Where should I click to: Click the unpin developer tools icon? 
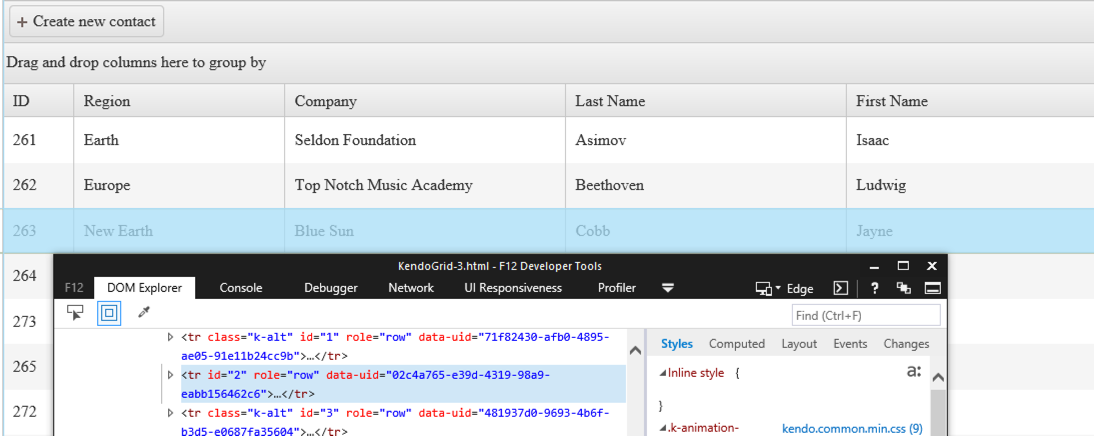(904, 288)
